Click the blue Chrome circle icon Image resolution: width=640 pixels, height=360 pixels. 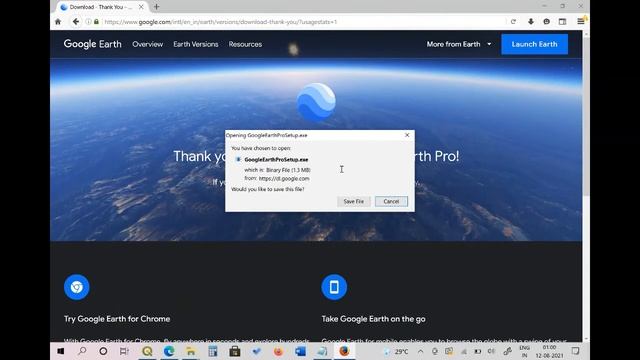coord(76,287)
